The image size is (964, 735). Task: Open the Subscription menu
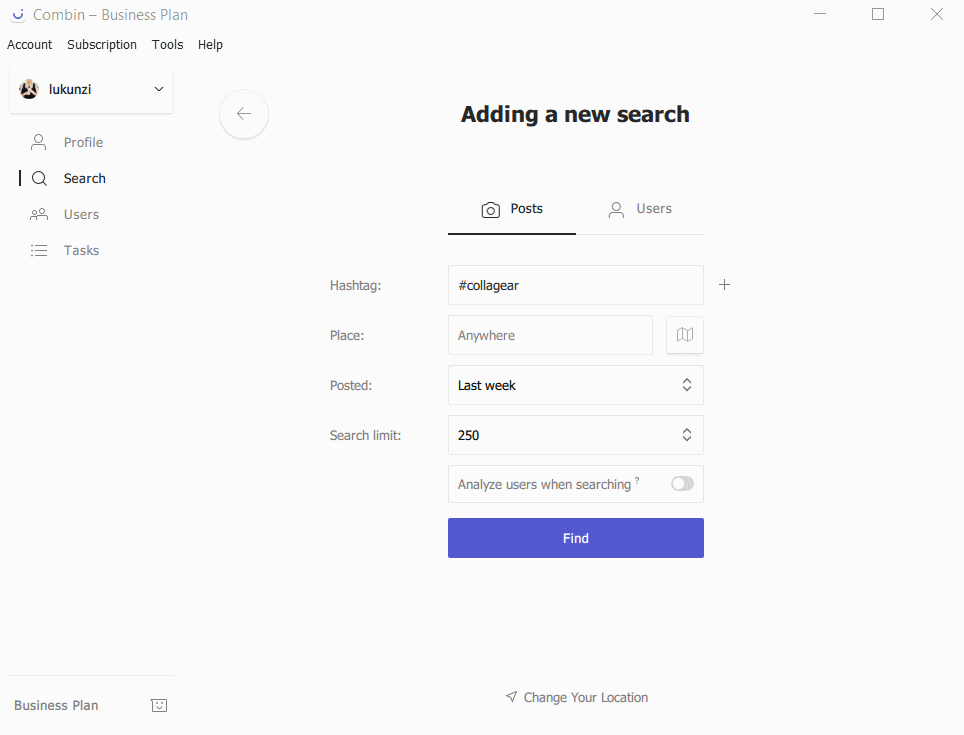(x=101, y=44)
